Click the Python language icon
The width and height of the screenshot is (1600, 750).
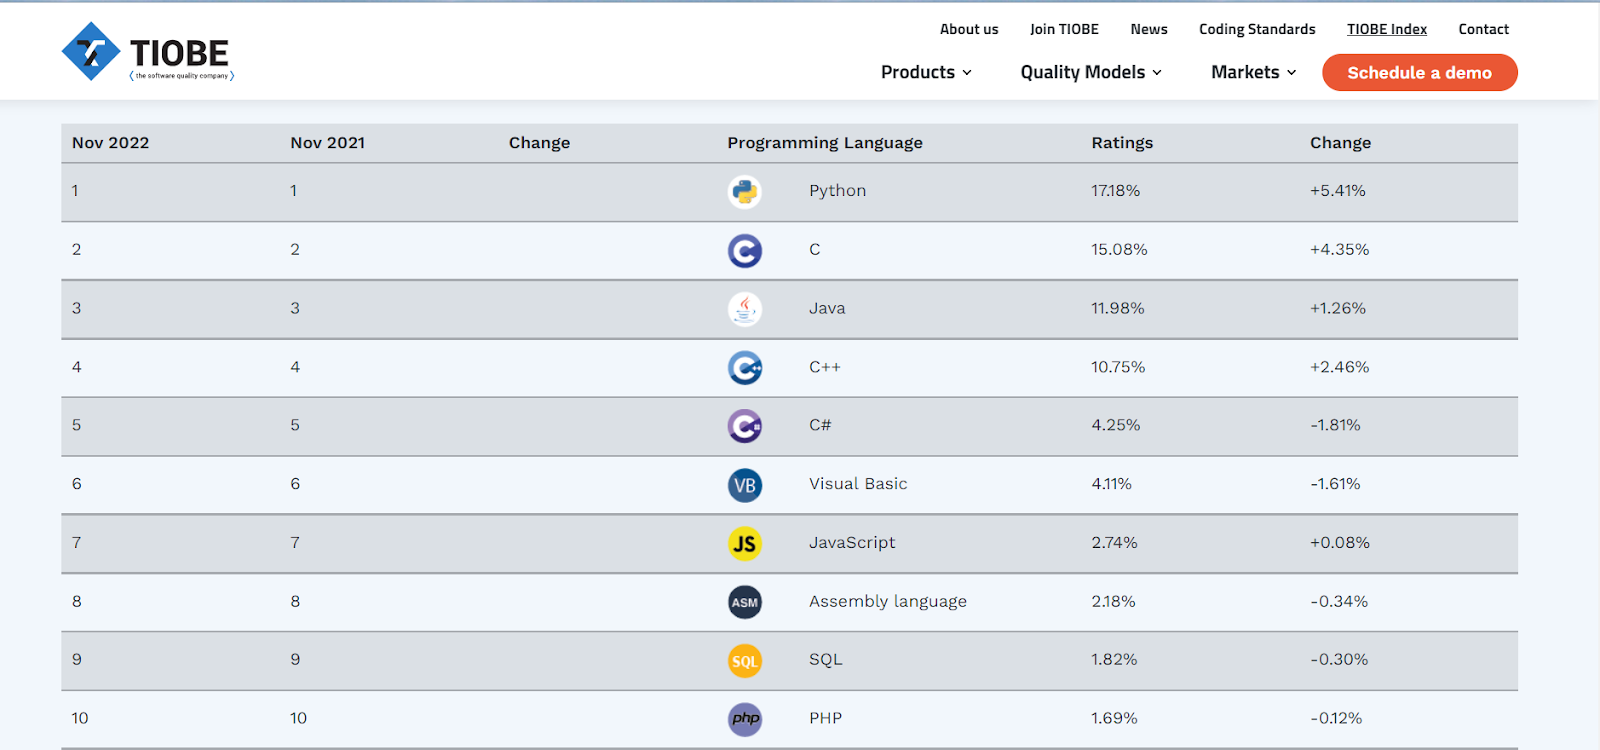tap(745, 191)
